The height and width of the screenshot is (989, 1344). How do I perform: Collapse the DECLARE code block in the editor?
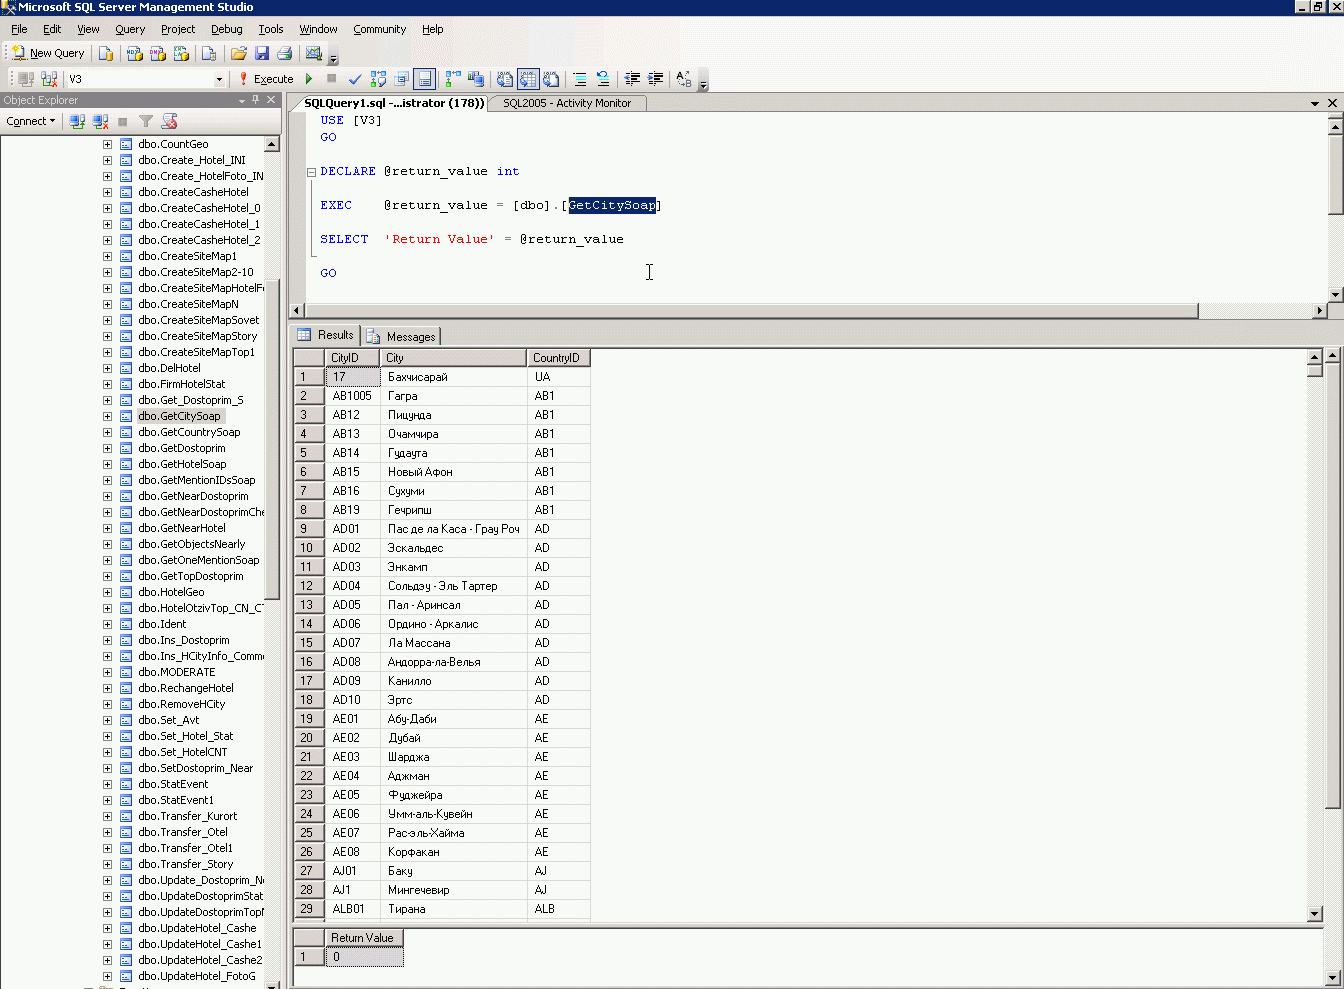[311, 172]
